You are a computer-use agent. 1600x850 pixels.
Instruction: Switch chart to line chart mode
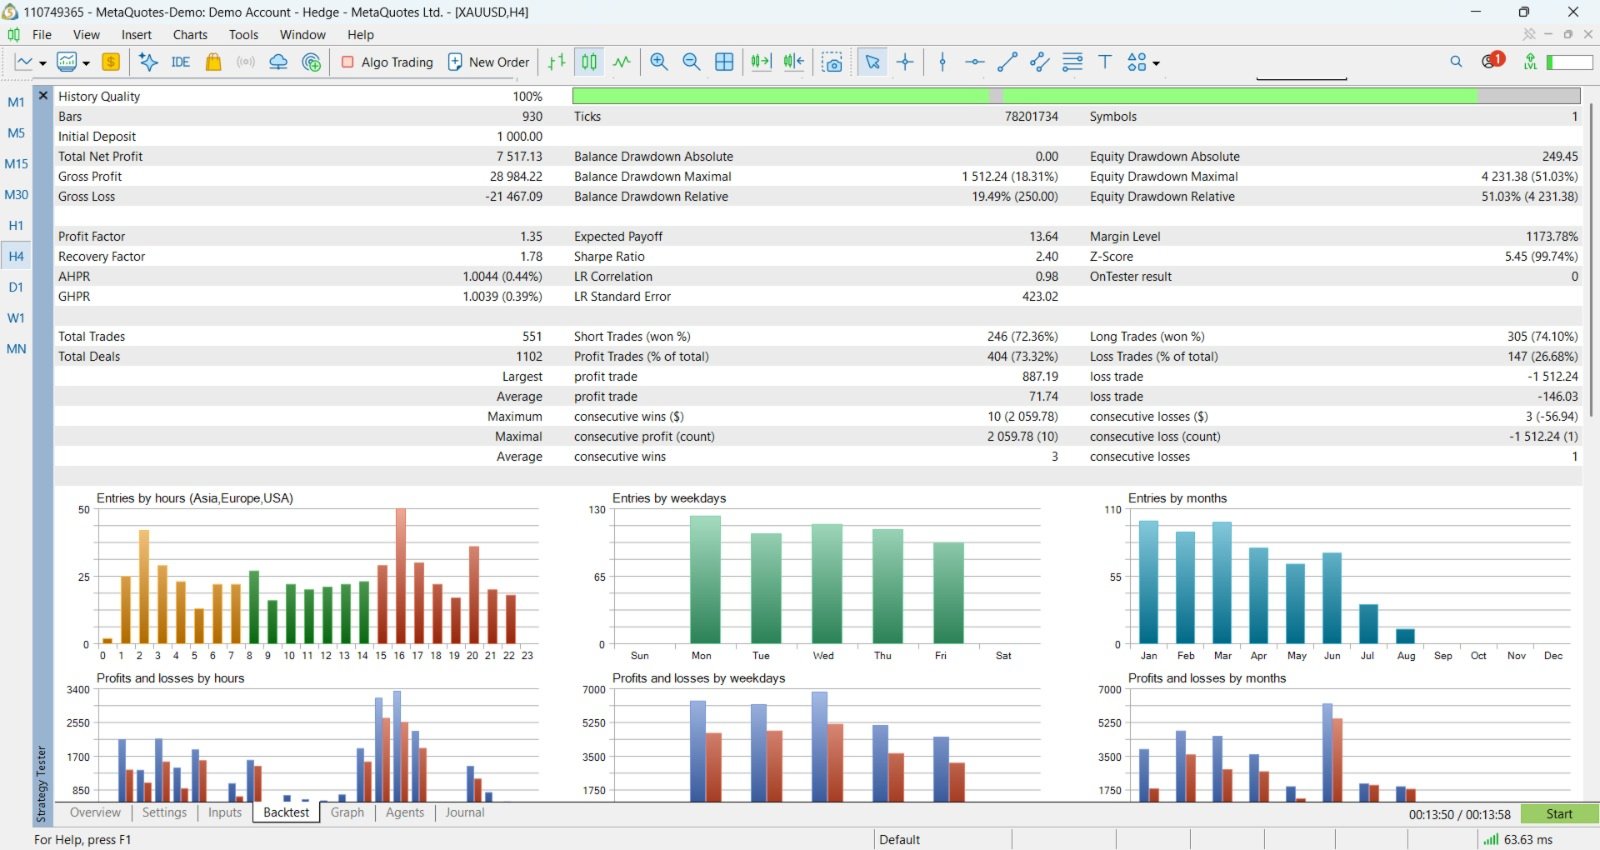[x=622, y=62]
